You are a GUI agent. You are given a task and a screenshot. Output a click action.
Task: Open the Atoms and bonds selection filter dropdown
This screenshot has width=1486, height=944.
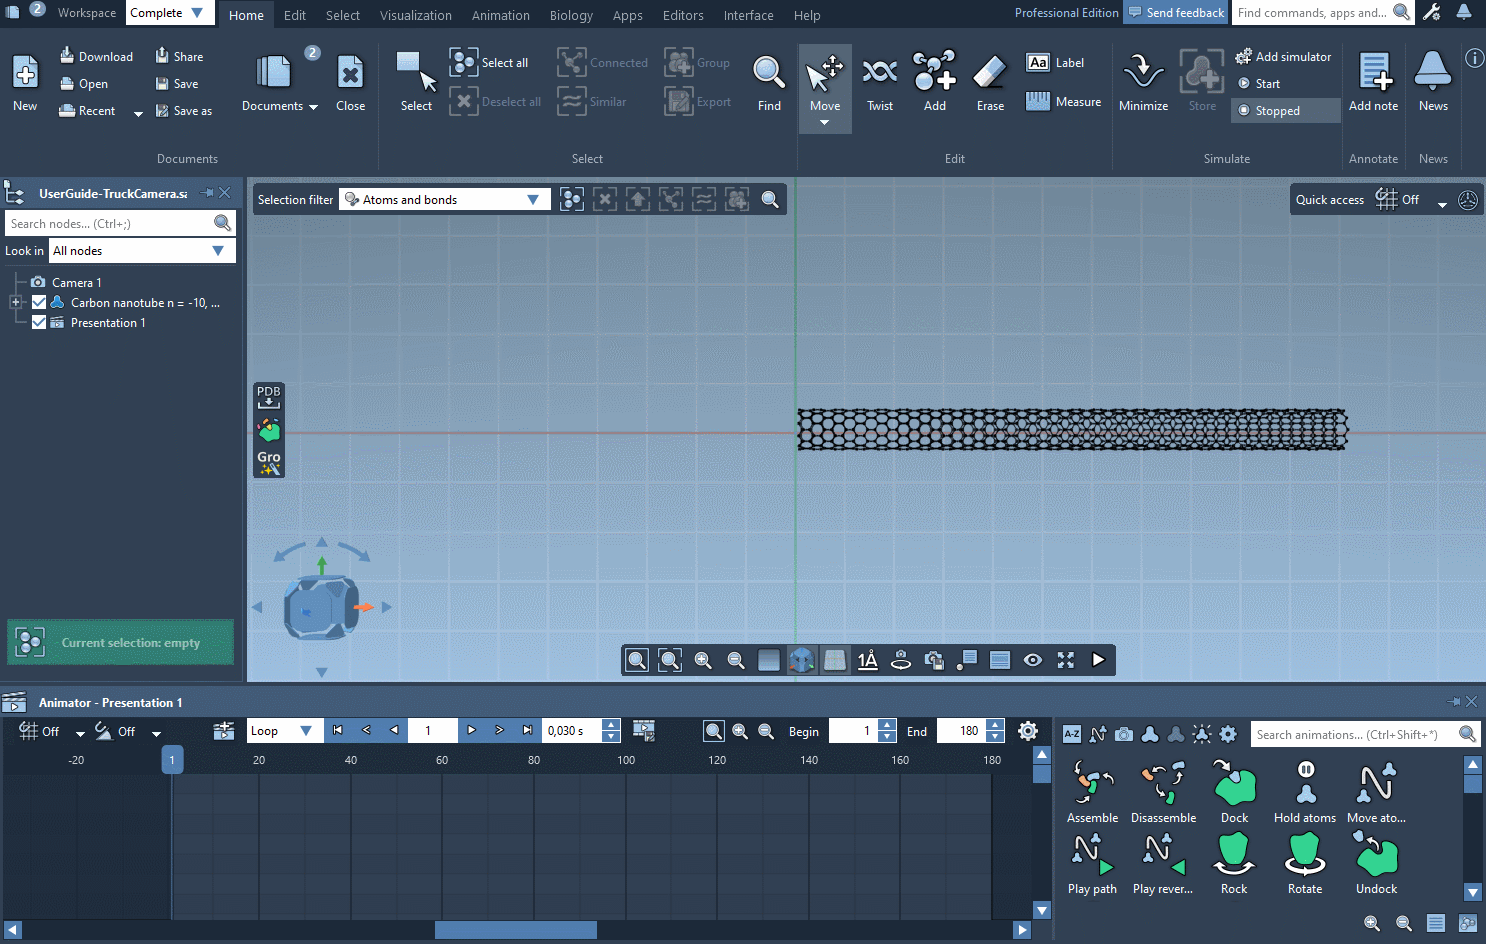532,199
